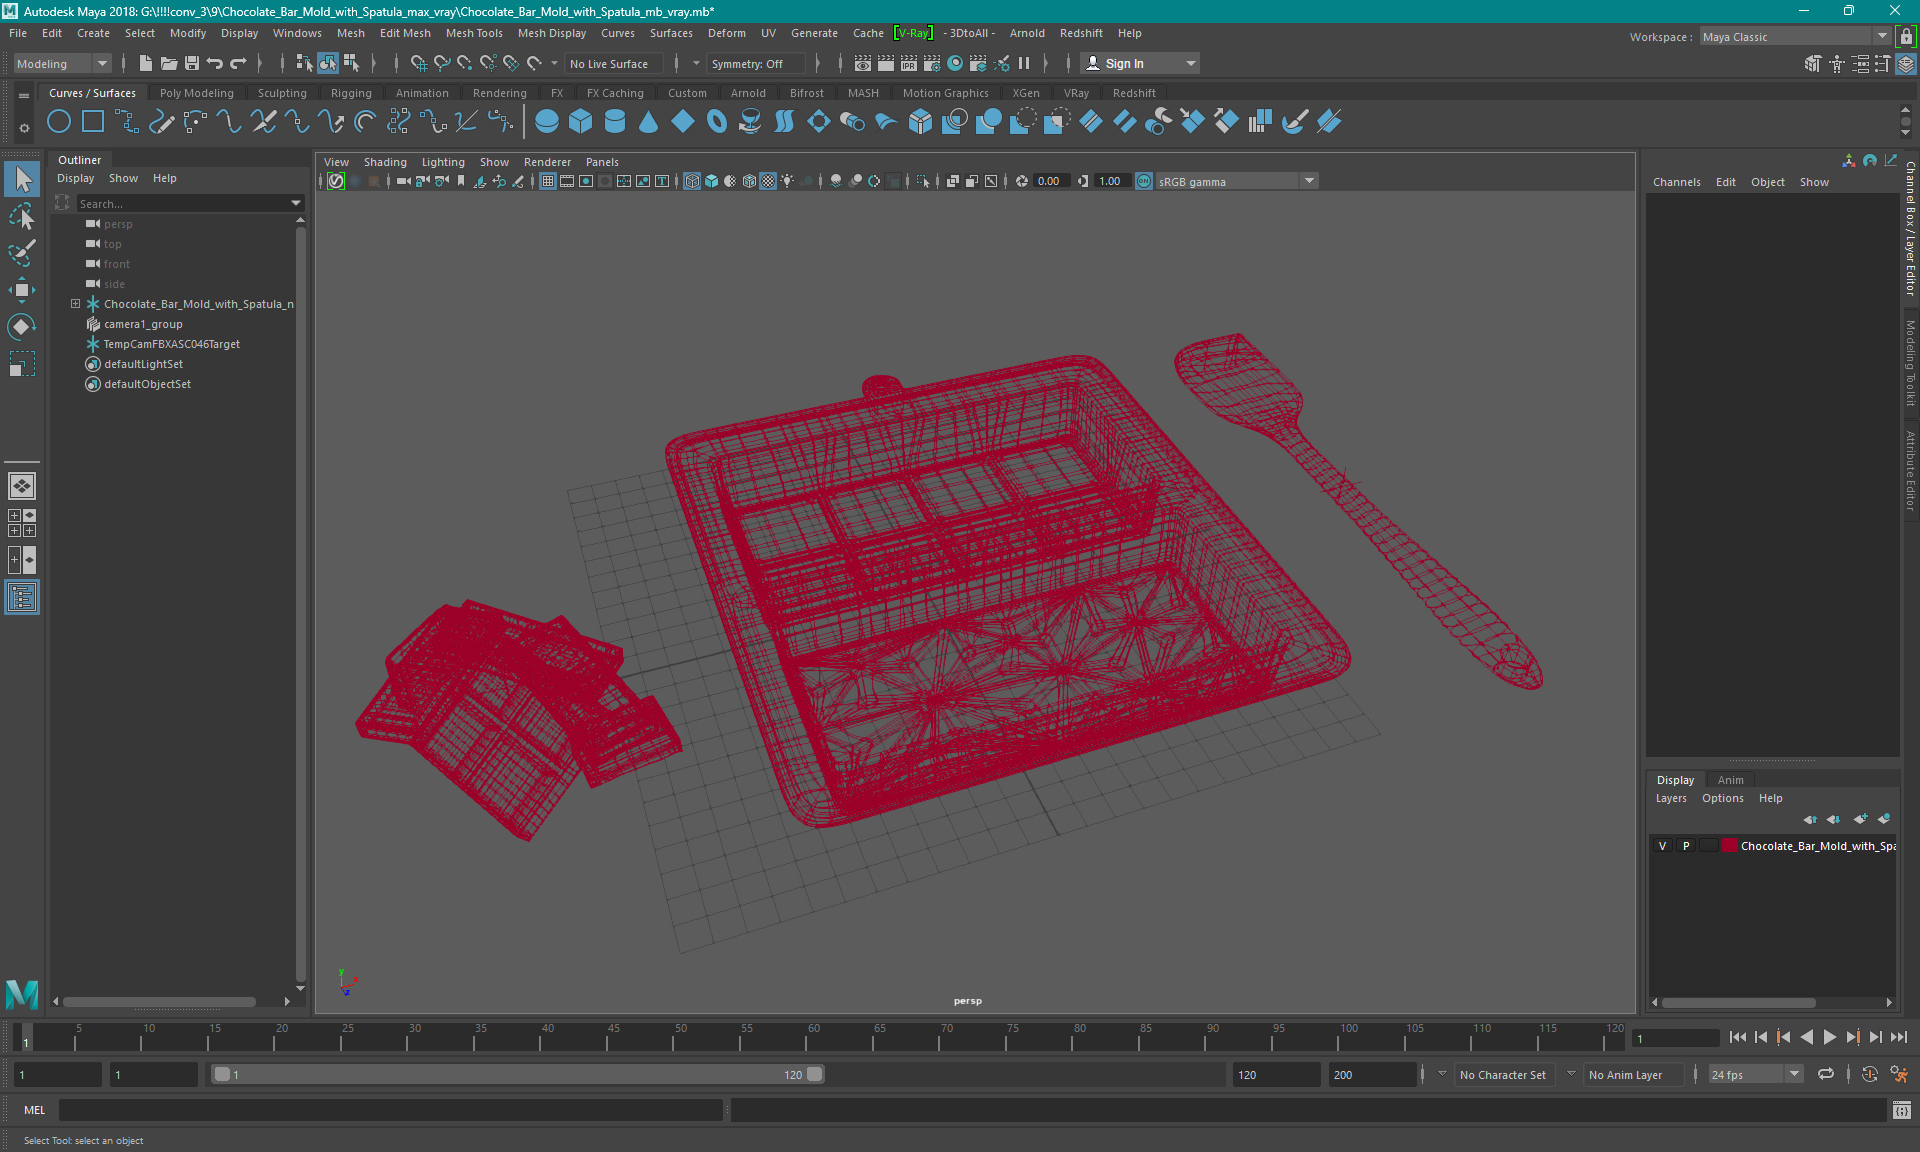Activate the Scale tool in toolbox
1920x1152 pixels.
pyautogui.click(x=22, y=364)
